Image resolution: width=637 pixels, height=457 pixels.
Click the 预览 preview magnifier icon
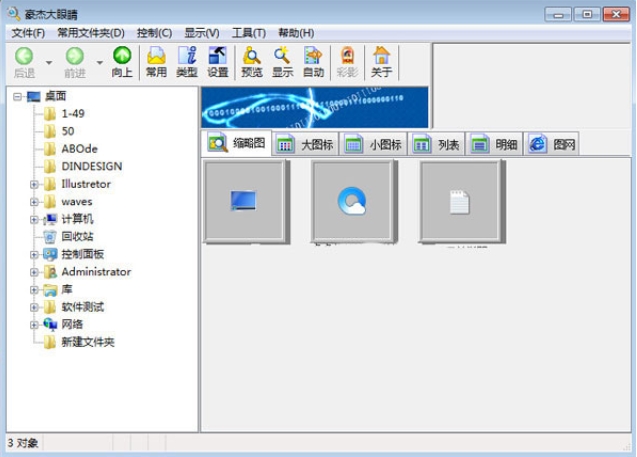click(x=252, y=56)
